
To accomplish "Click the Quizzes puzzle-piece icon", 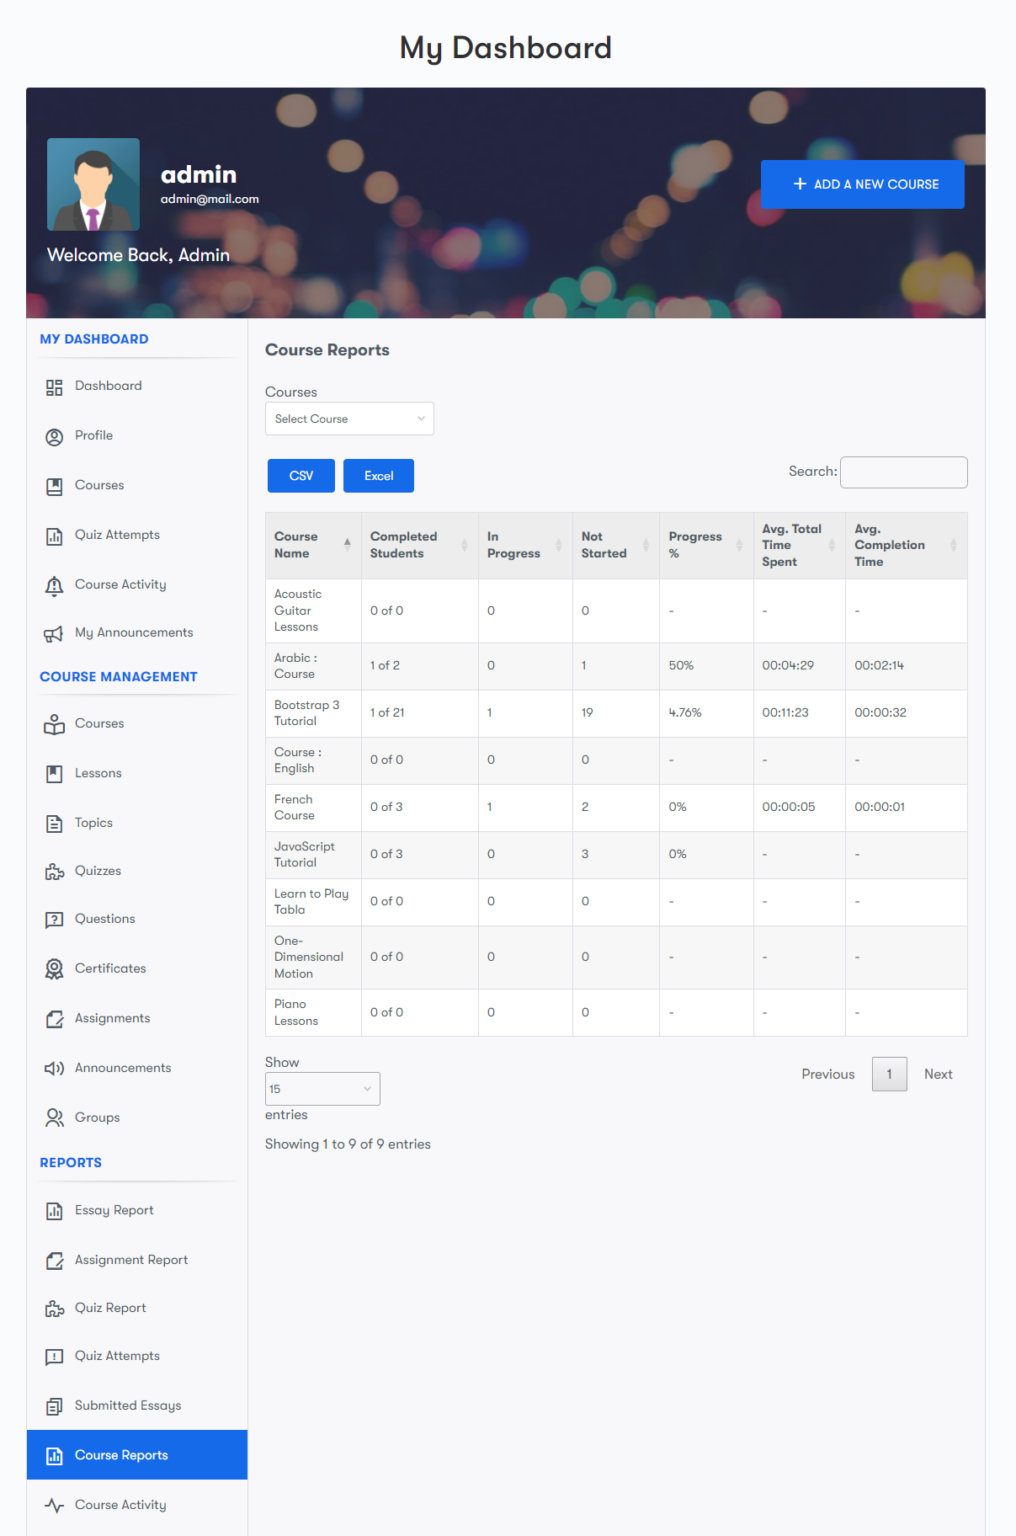I will 54,870.
